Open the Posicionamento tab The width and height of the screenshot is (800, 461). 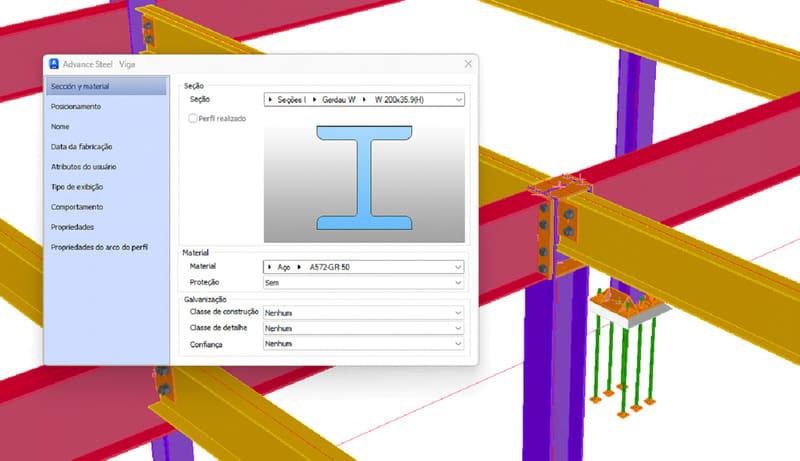[x=76, y=106]
